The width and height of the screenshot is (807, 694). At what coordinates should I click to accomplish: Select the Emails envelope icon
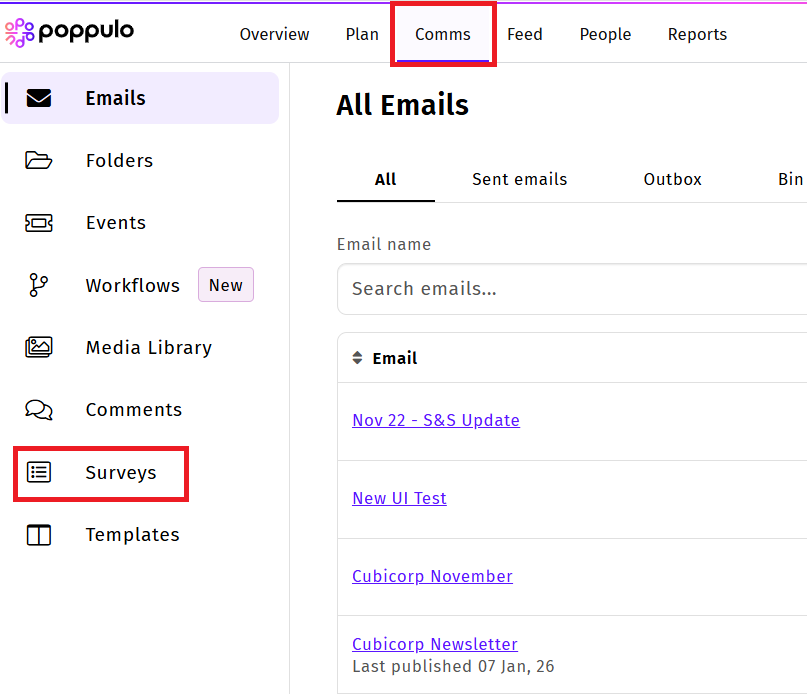click(x=39, y=98)
